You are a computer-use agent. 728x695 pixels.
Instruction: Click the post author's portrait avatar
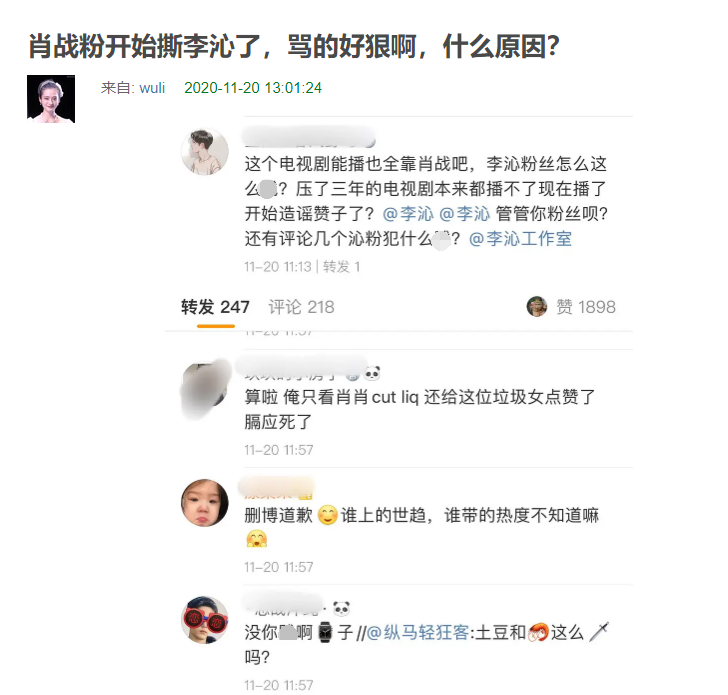51,99
